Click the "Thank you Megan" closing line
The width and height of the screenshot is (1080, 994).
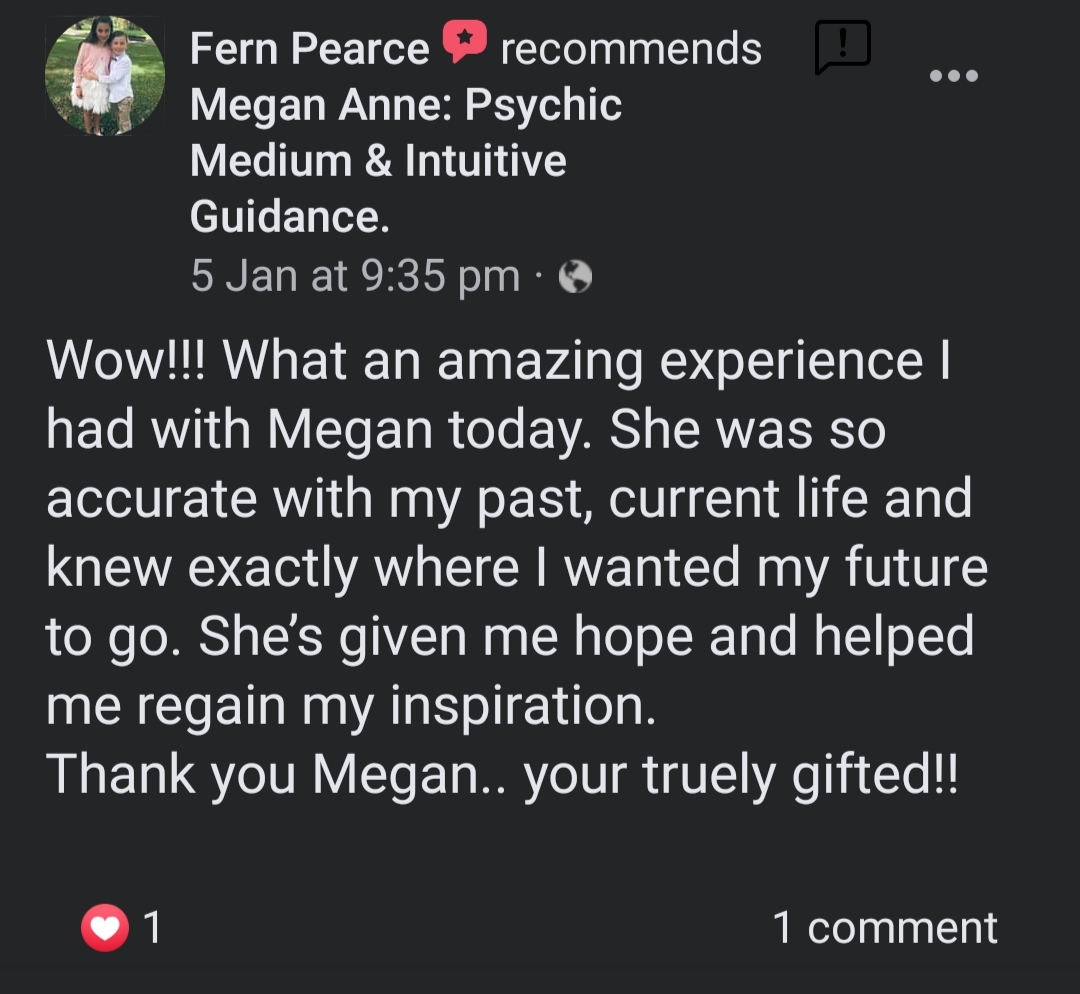pos(502,775)
